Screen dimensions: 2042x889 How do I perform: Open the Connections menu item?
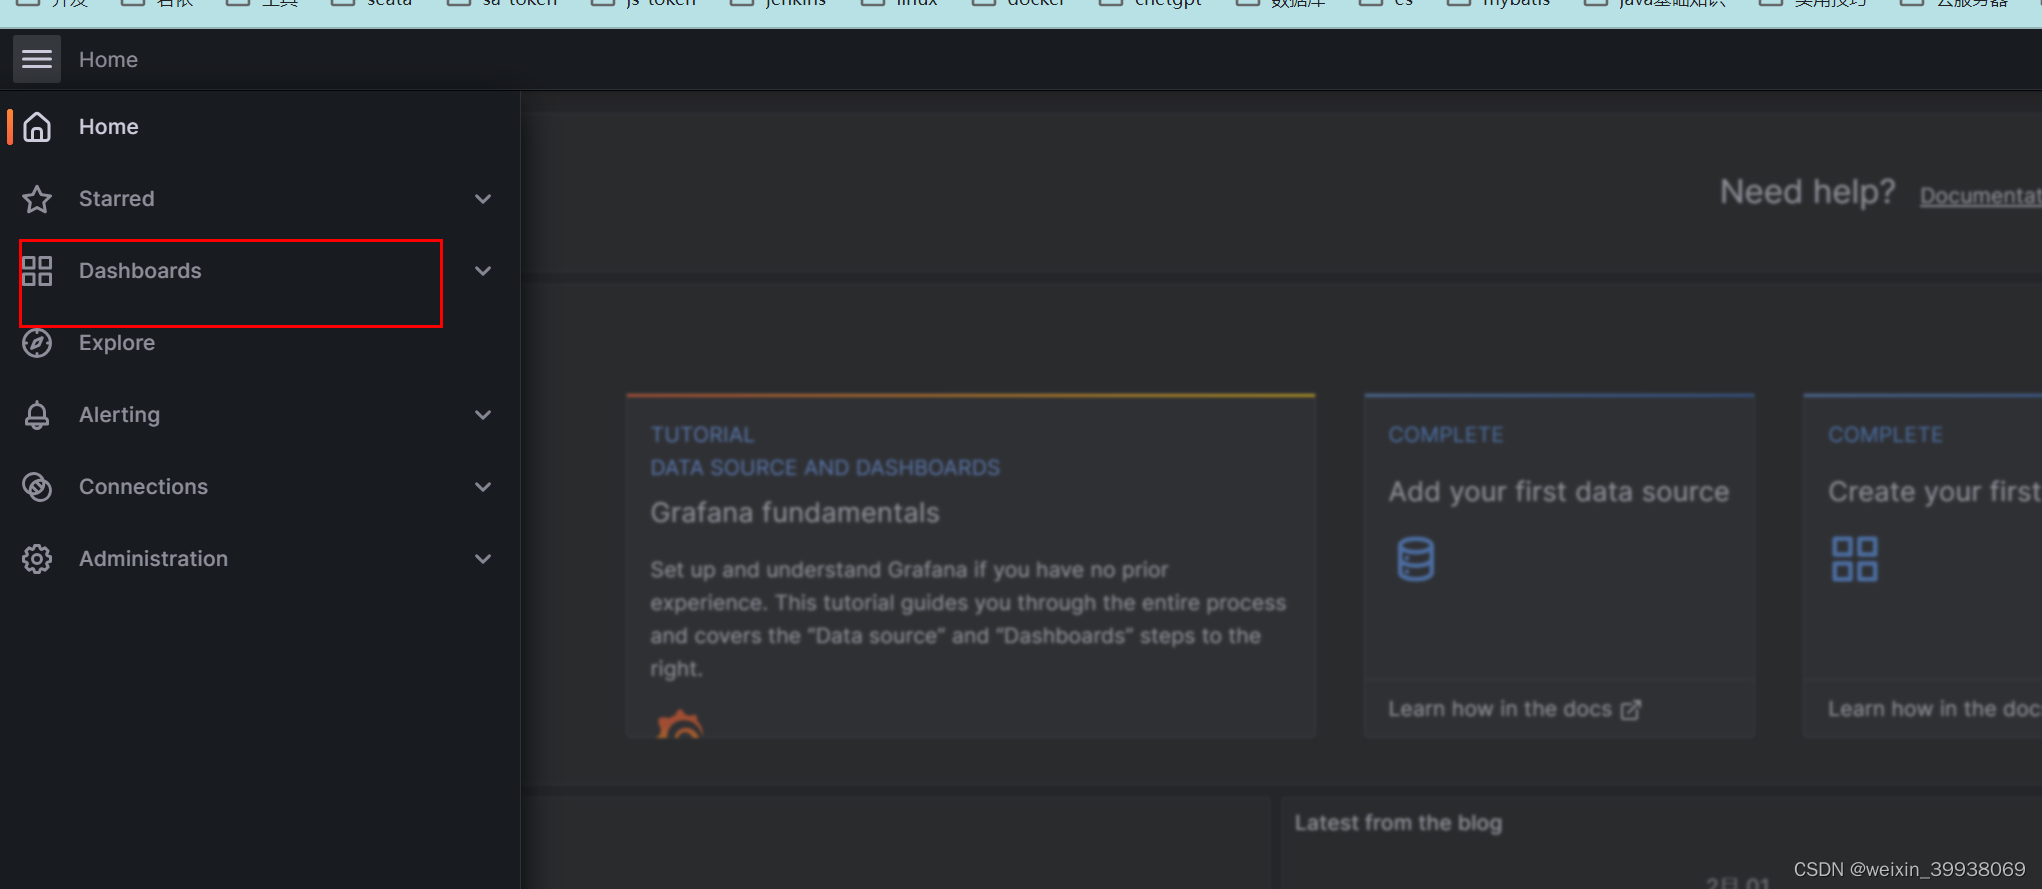coord(143,487)
